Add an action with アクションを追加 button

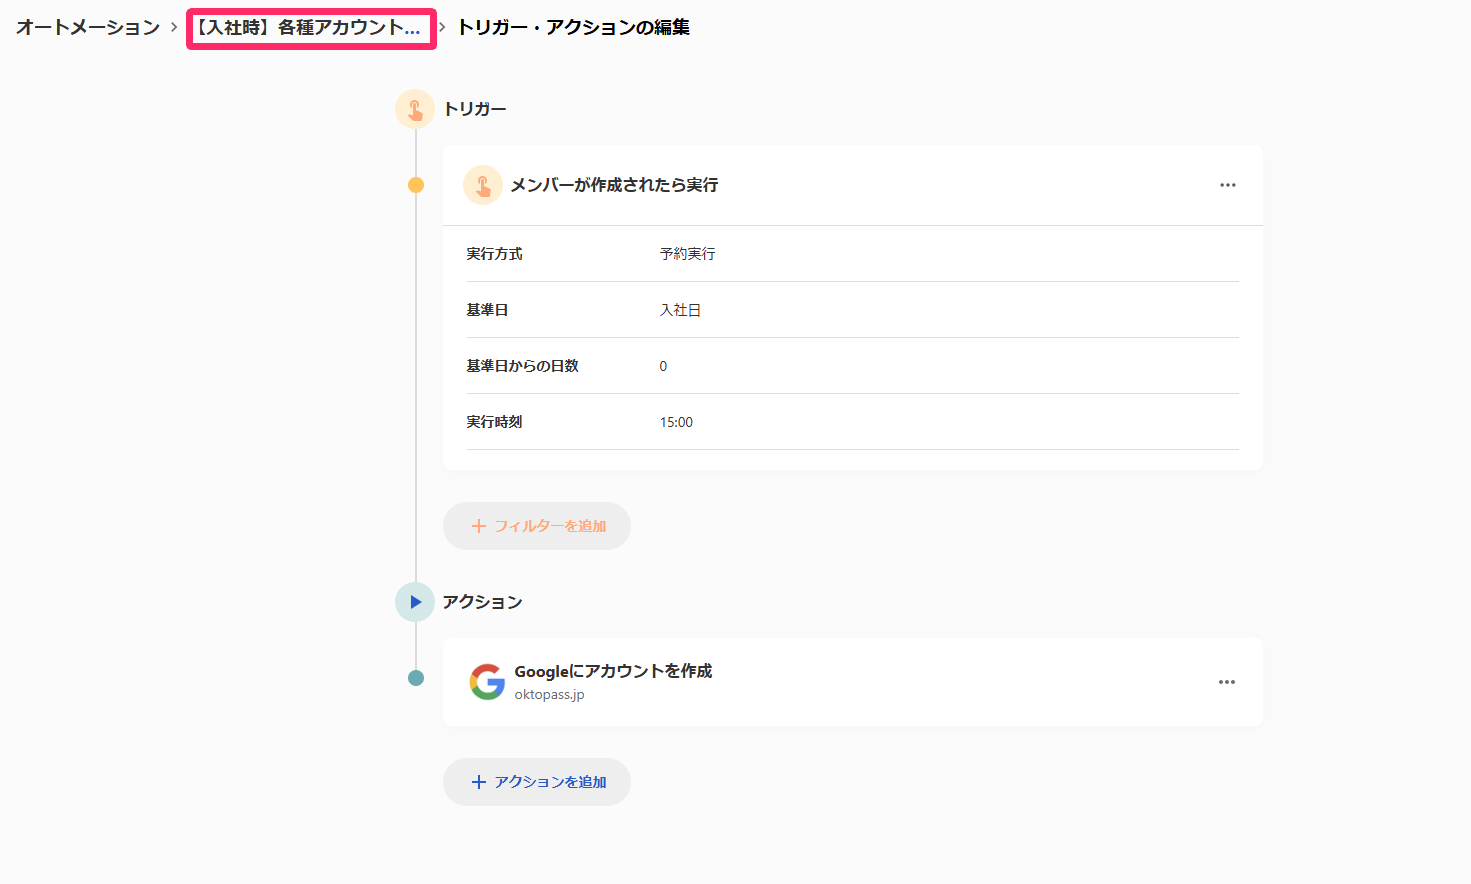[537, 782]
